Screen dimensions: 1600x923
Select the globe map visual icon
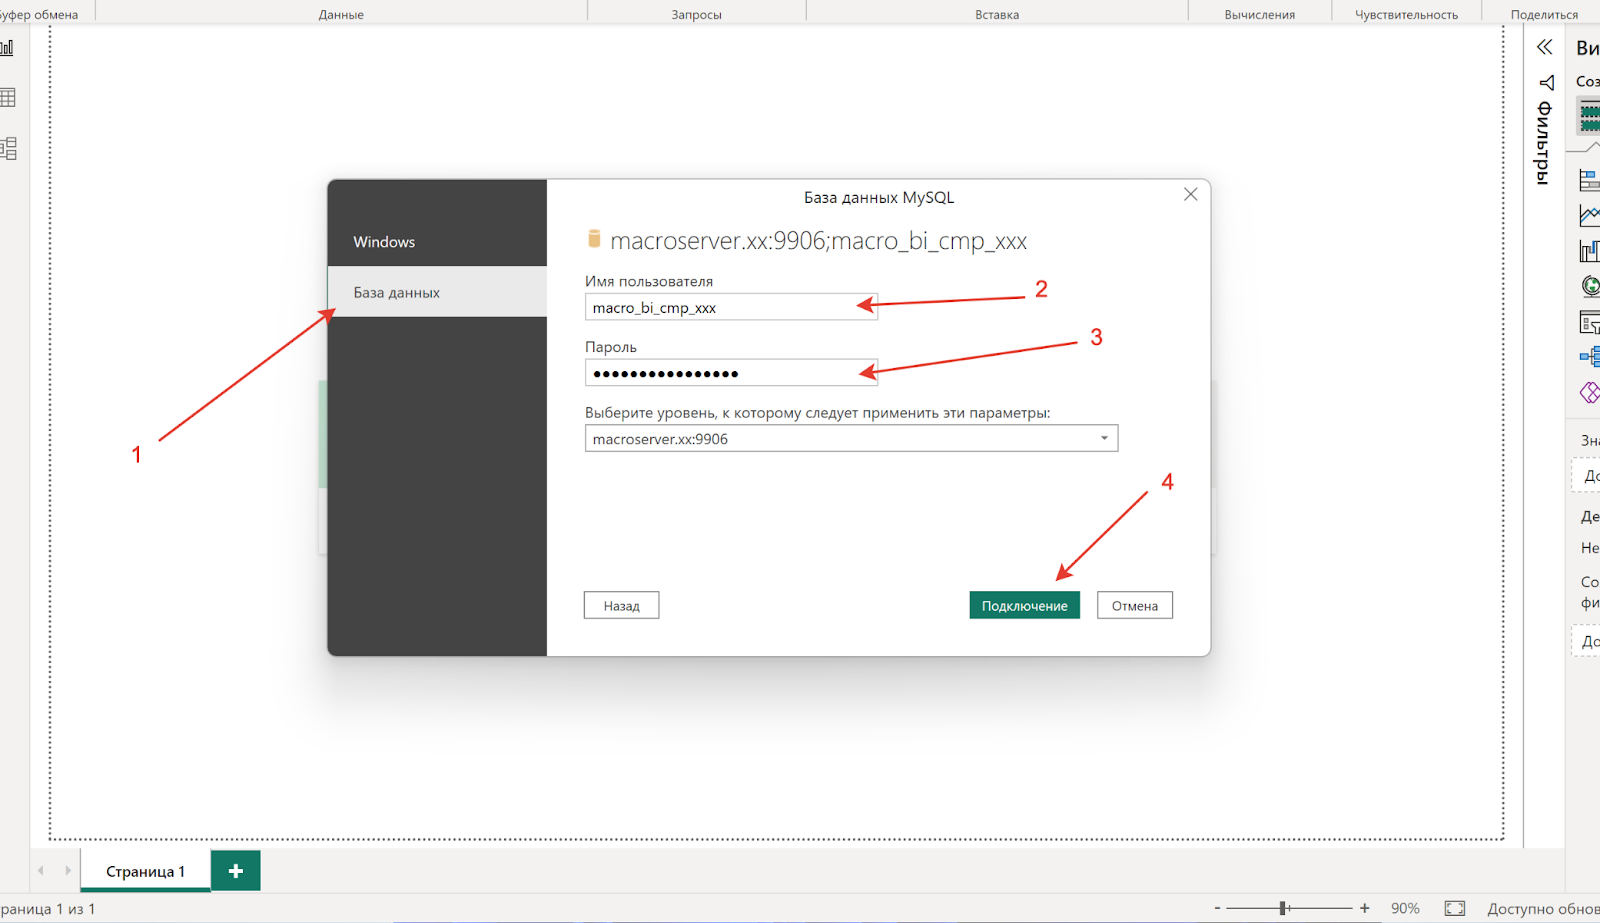1590,286
